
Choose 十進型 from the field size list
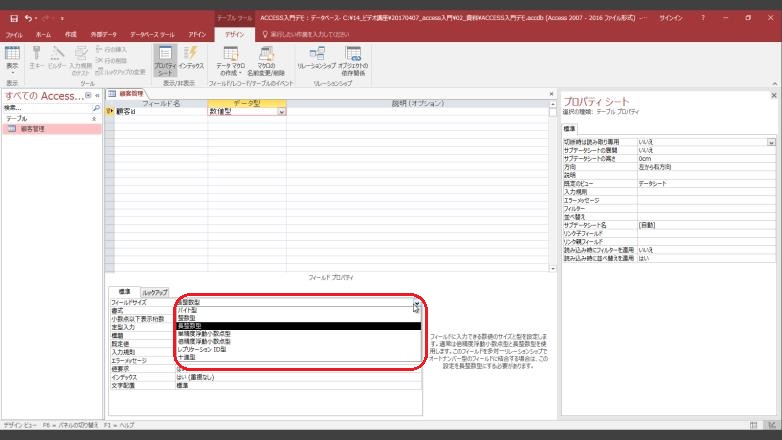(x=299, y=357)
